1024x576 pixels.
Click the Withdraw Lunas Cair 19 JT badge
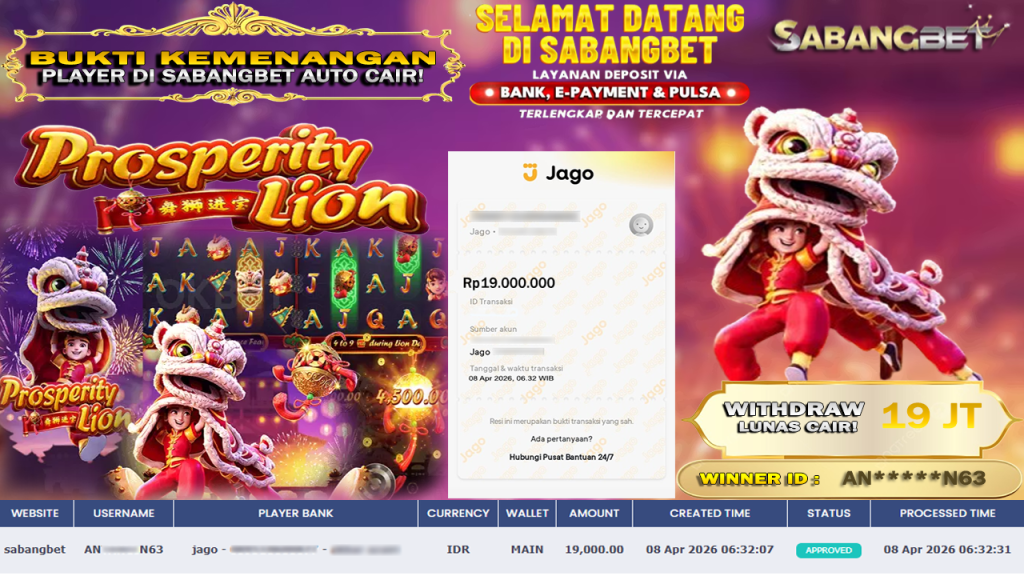point(852,418)
